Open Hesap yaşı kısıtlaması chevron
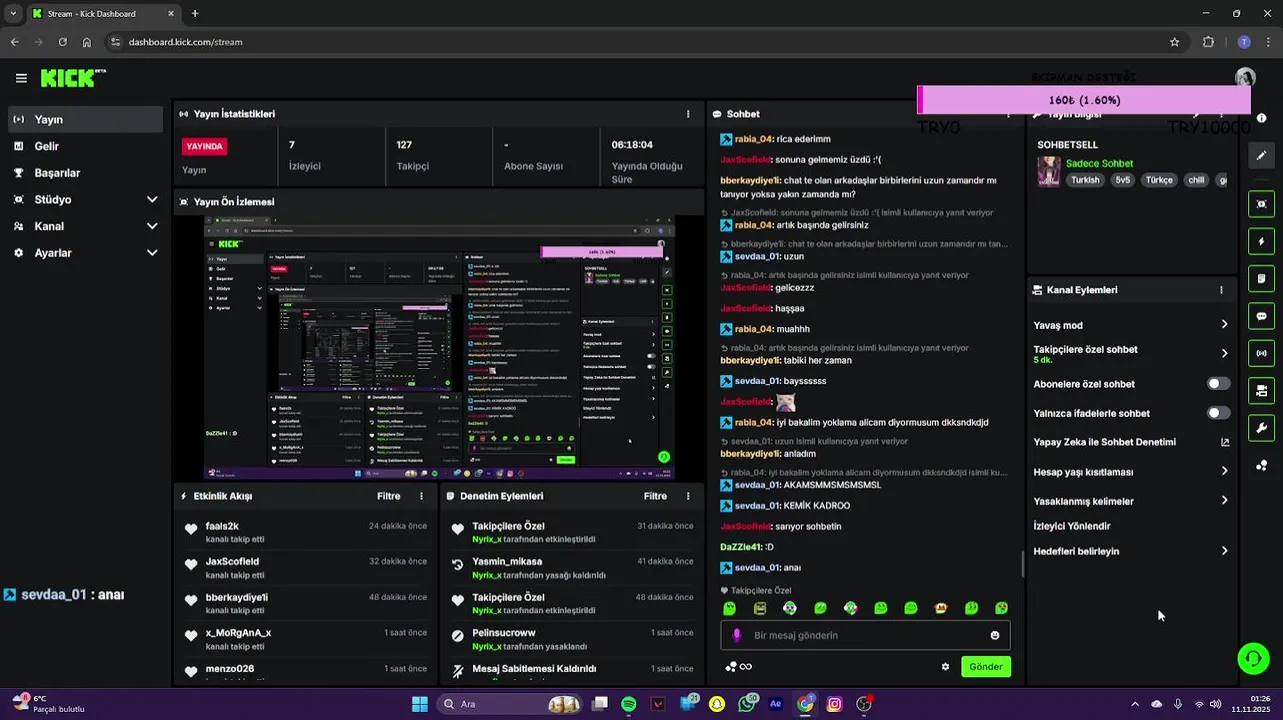The image size is (1283, 720). pos(1224,472)
